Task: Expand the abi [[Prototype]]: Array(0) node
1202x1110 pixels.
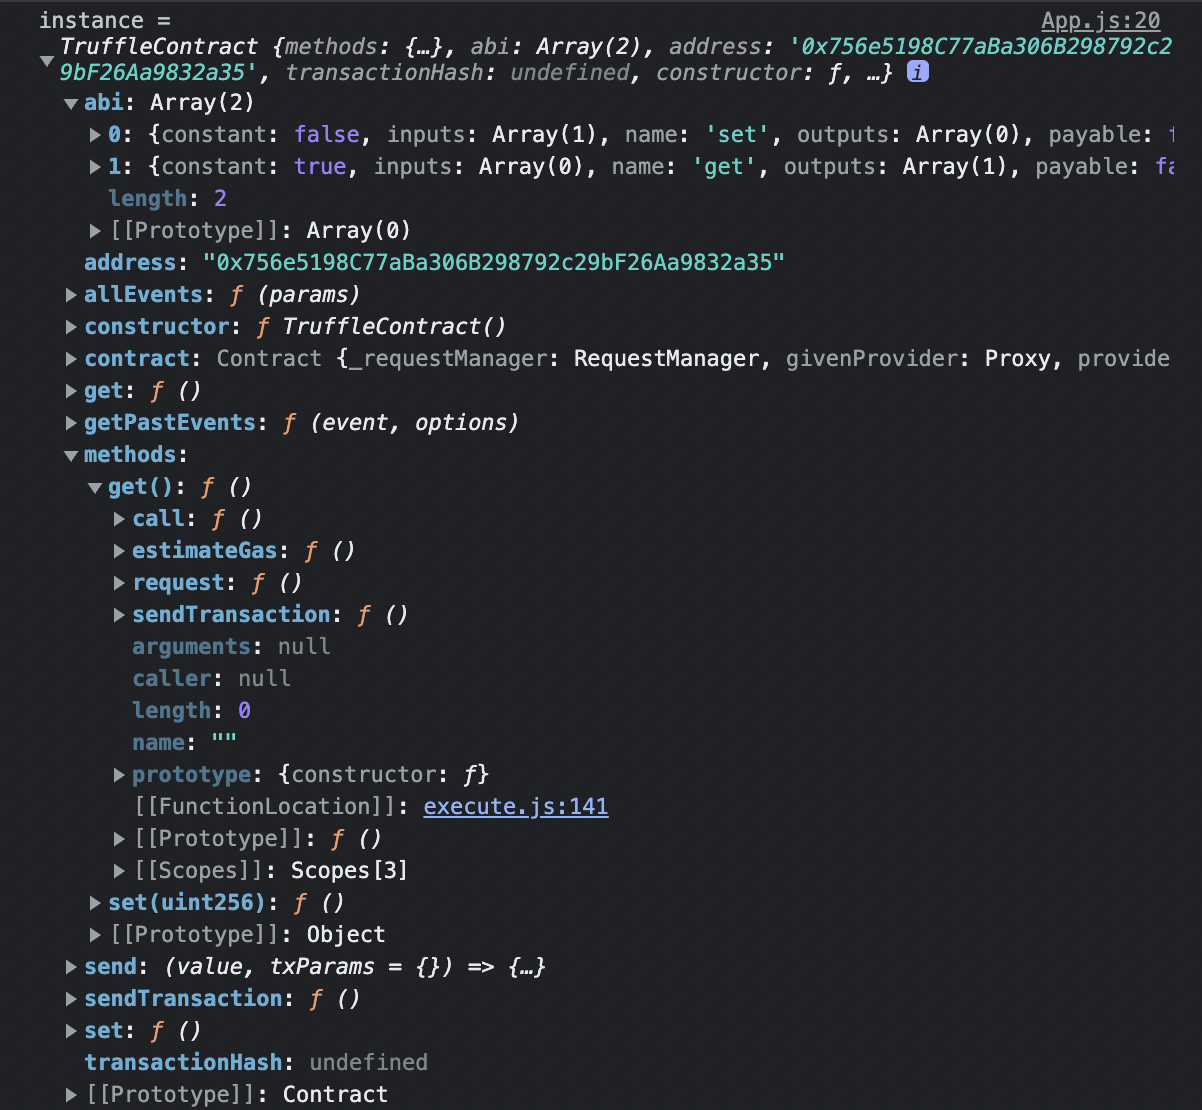Action: pyautogui.click(x=96, y=231)
